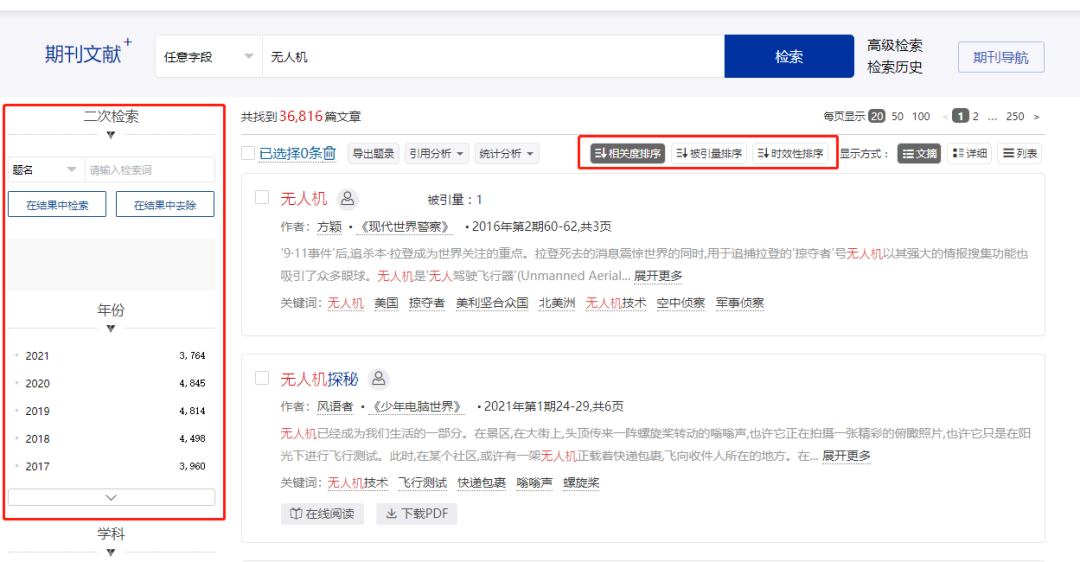Go to results page 250

[1015, 116]
